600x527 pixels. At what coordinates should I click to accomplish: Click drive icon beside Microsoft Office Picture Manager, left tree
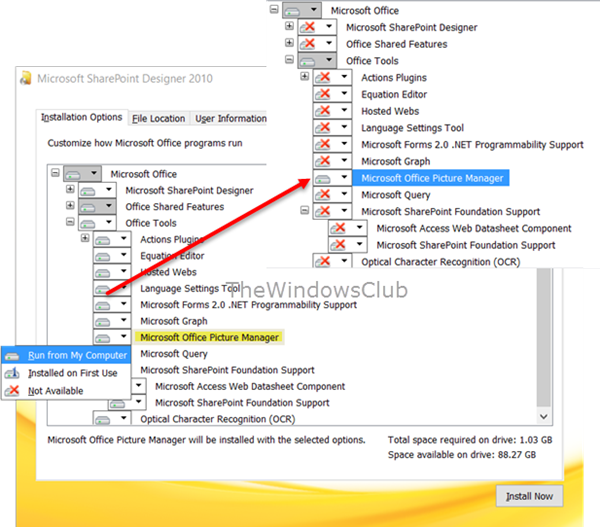coord(103,338)
